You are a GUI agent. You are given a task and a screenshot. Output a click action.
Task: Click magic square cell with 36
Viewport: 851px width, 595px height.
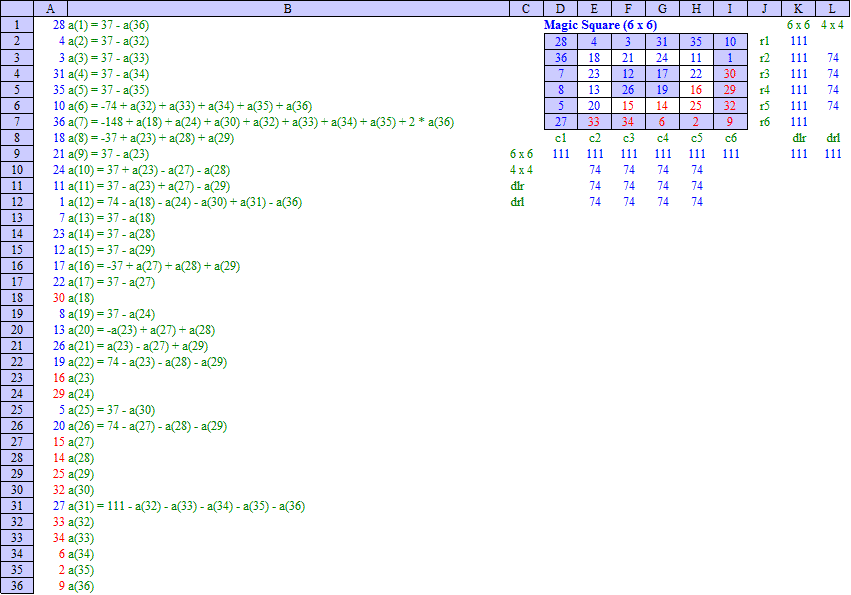561,58
